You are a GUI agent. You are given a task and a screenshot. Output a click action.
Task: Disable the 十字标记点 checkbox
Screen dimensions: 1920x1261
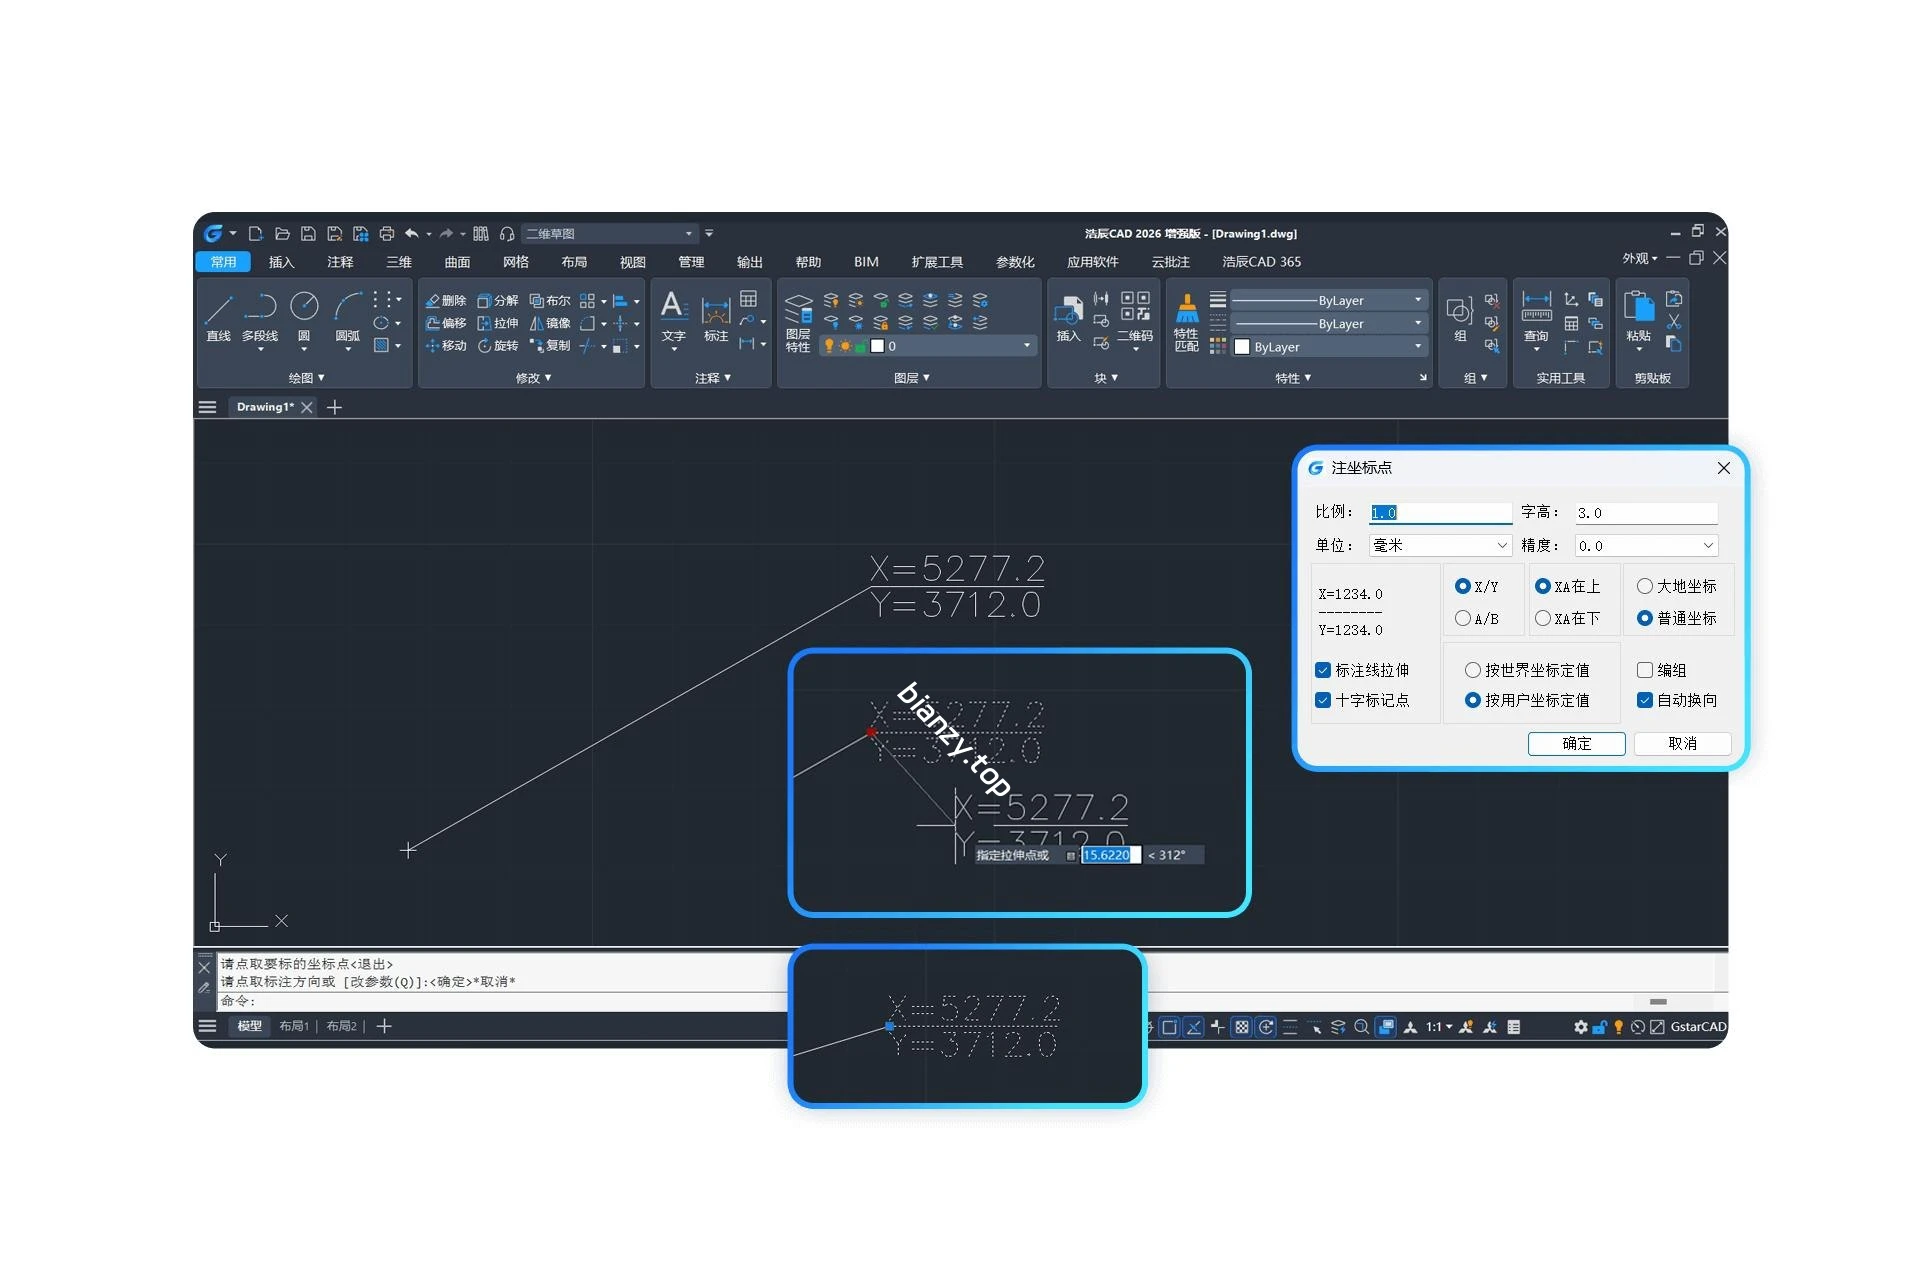[x=1322, y=699]
